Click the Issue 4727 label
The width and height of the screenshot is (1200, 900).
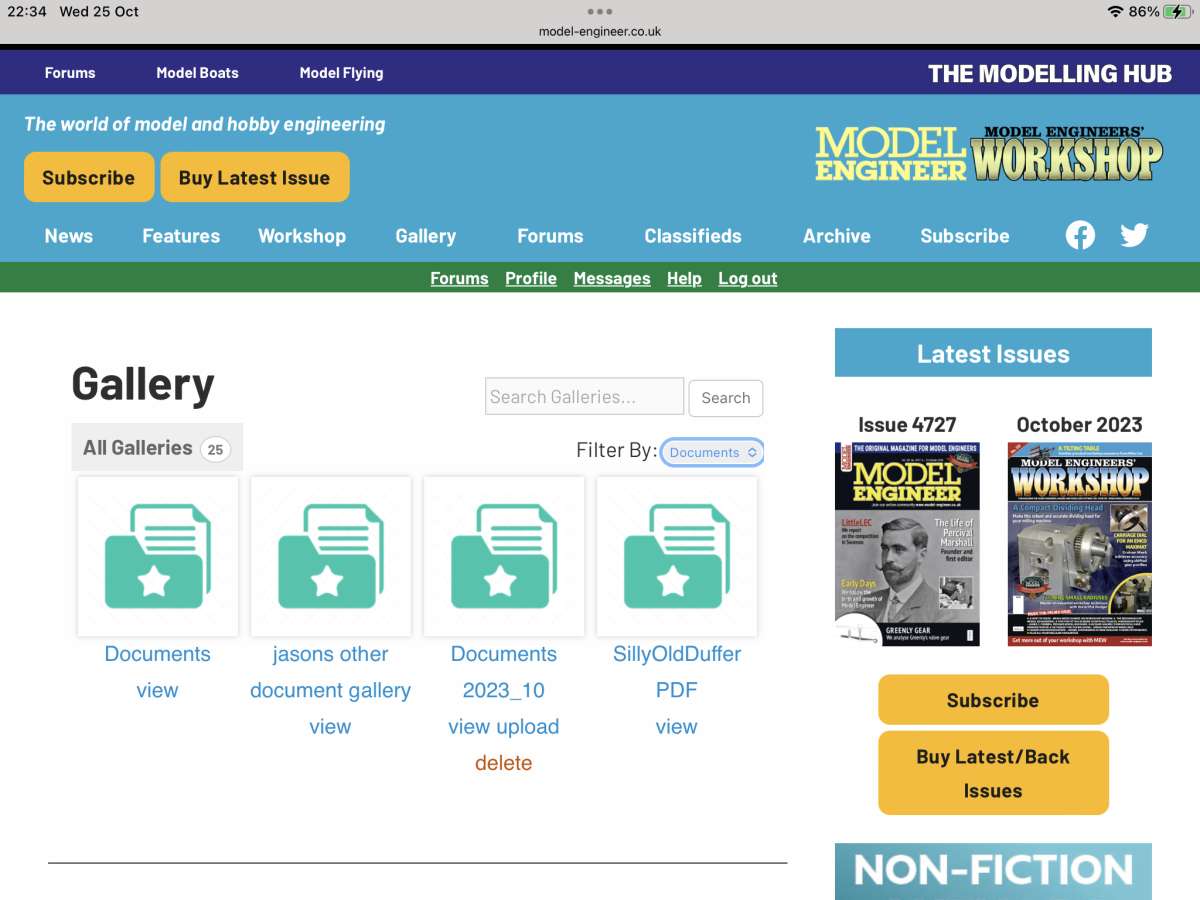[x=907, y=424]
